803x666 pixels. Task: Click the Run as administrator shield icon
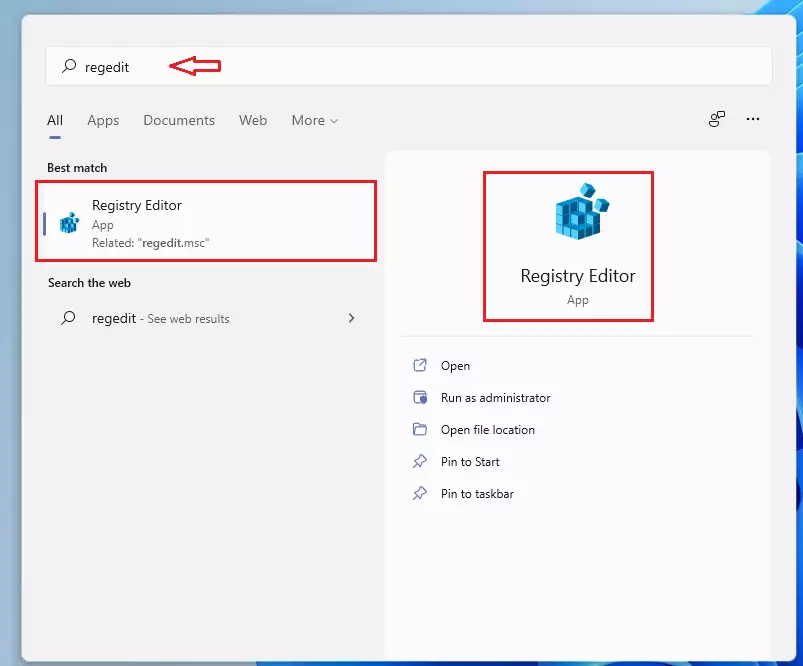pos(420,397)
